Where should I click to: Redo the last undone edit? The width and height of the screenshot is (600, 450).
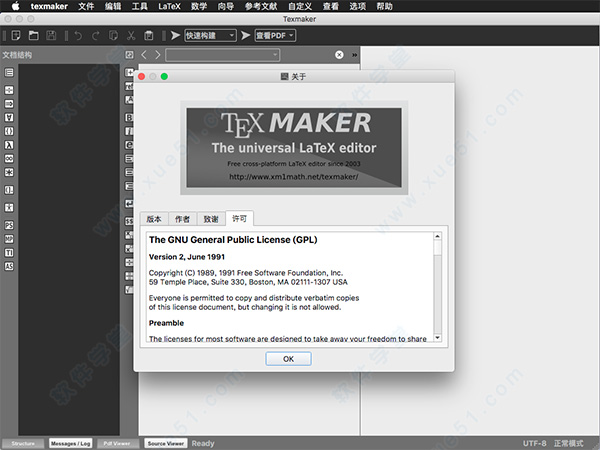pyautogui.click(x=96, y=36)
